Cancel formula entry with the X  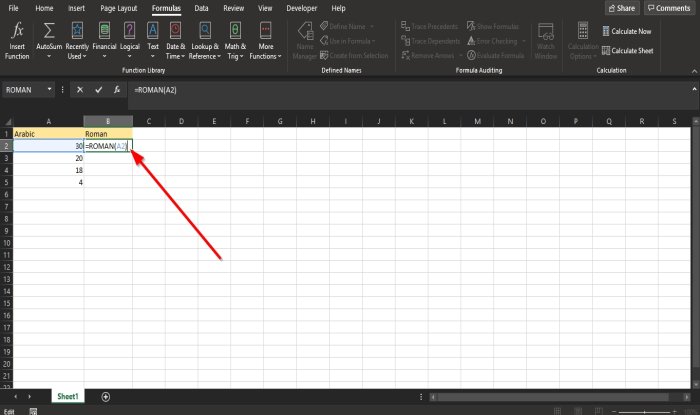click(80, 90)
